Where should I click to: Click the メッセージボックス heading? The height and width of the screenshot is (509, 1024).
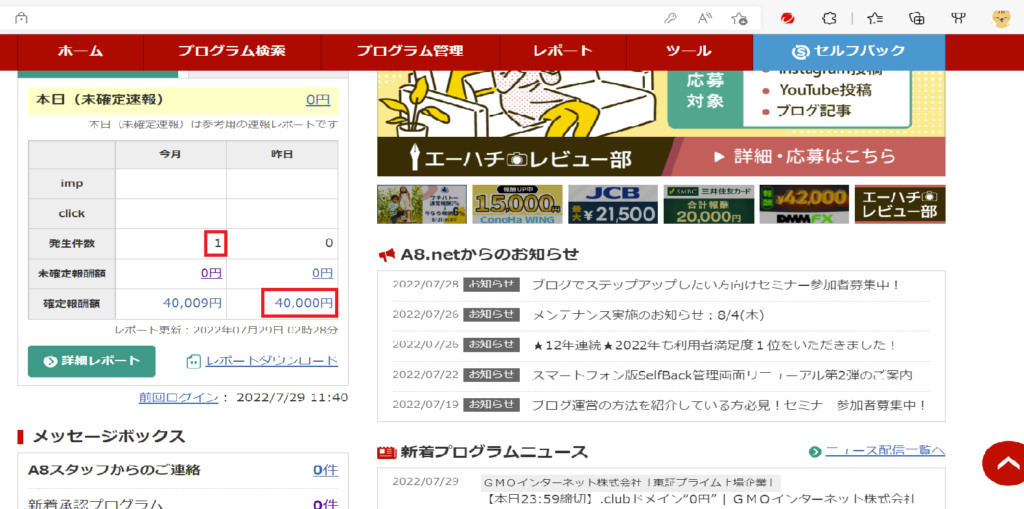[109, 436]
